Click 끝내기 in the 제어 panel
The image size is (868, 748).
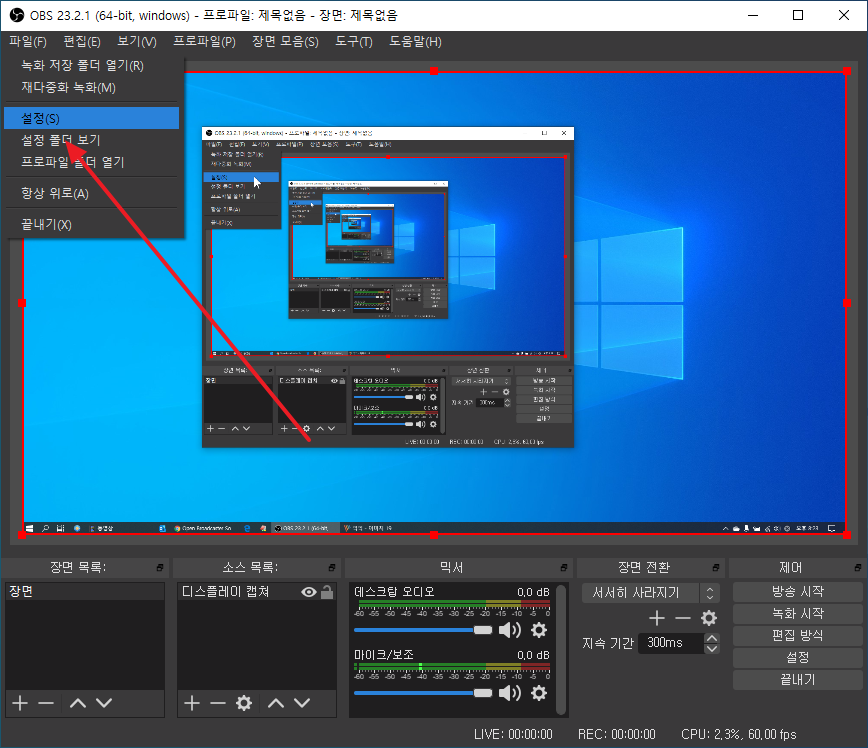point(797,680)
